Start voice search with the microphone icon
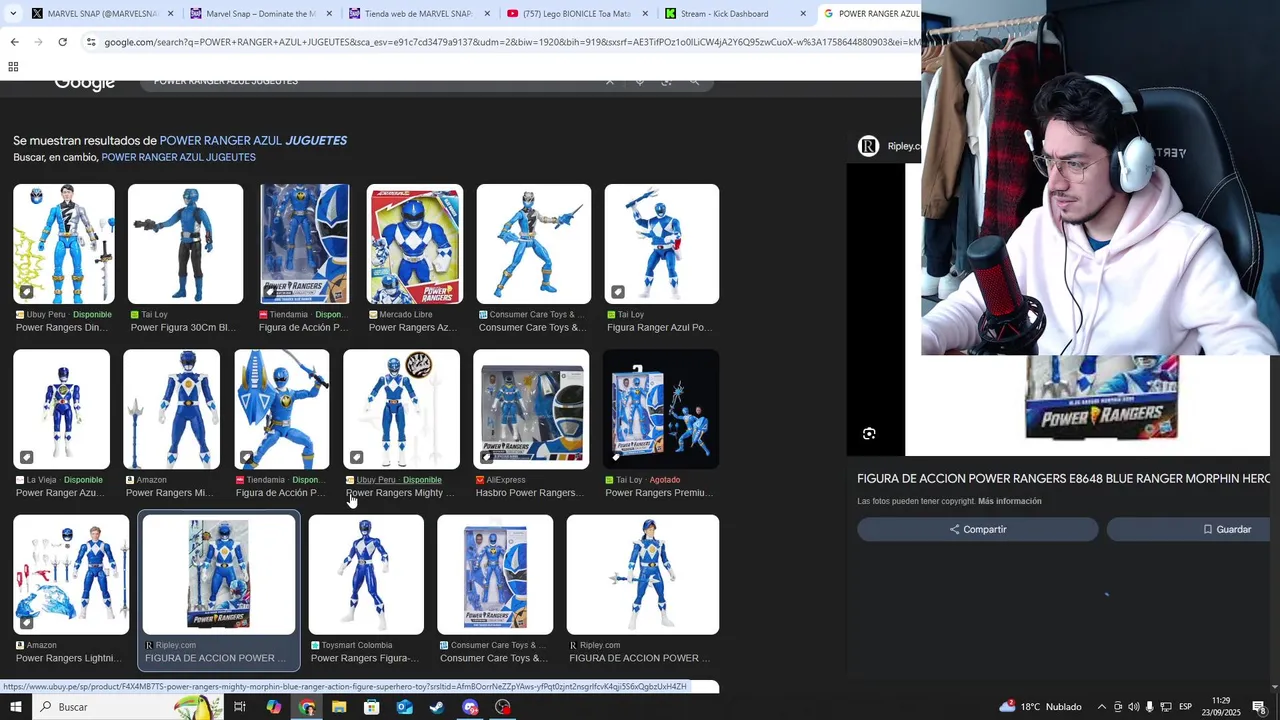 click(639, 81)
